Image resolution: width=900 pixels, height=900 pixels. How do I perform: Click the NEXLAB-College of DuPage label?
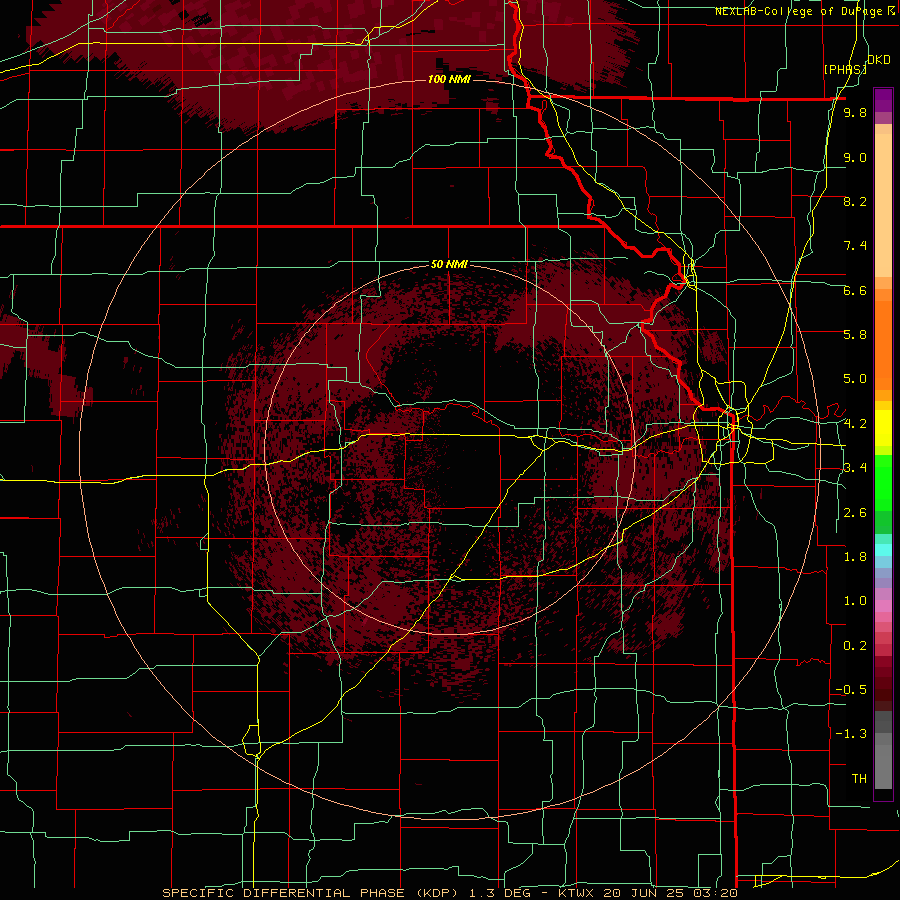[x=800, y=11]
